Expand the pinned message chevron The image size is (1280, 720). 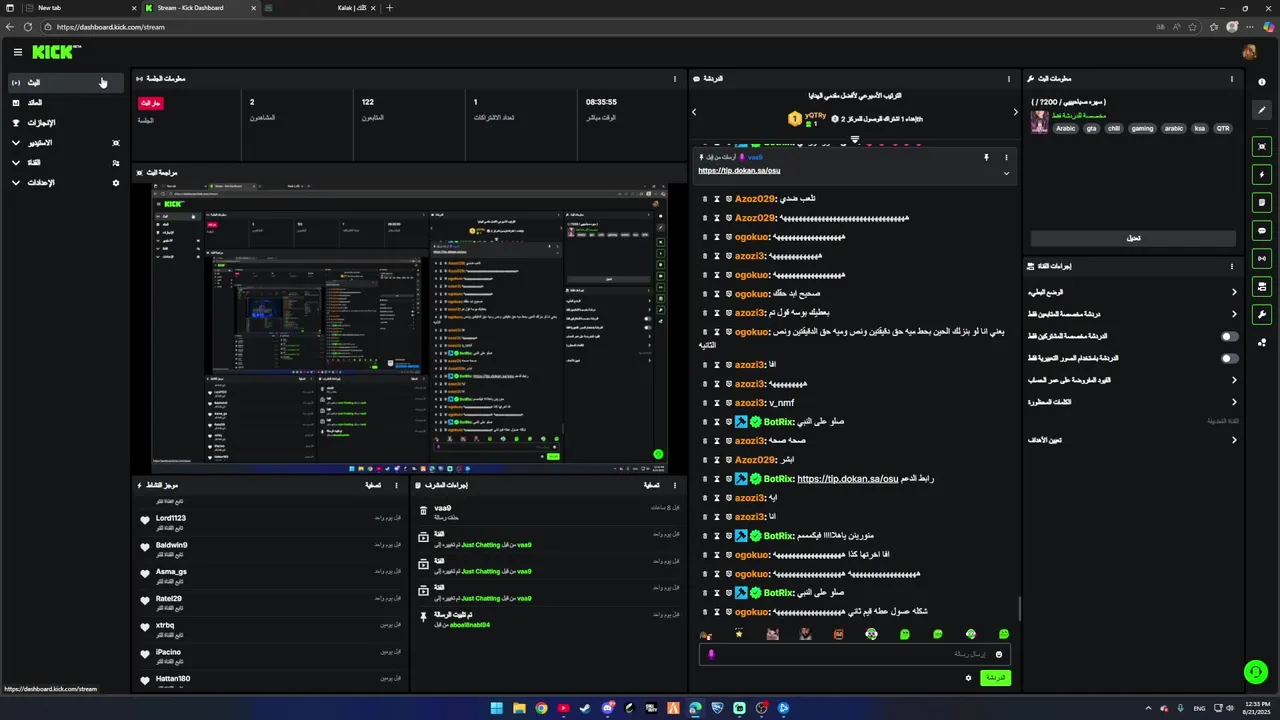click(x=1006, y=173)
